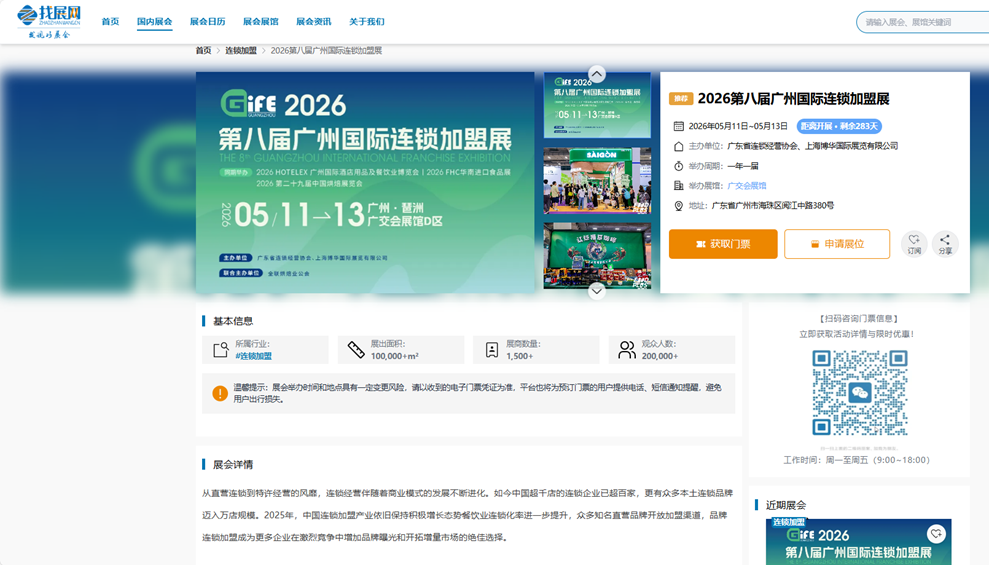
Task: Click the exhibitor icon next to 展商数量
Action: (492, 350)
